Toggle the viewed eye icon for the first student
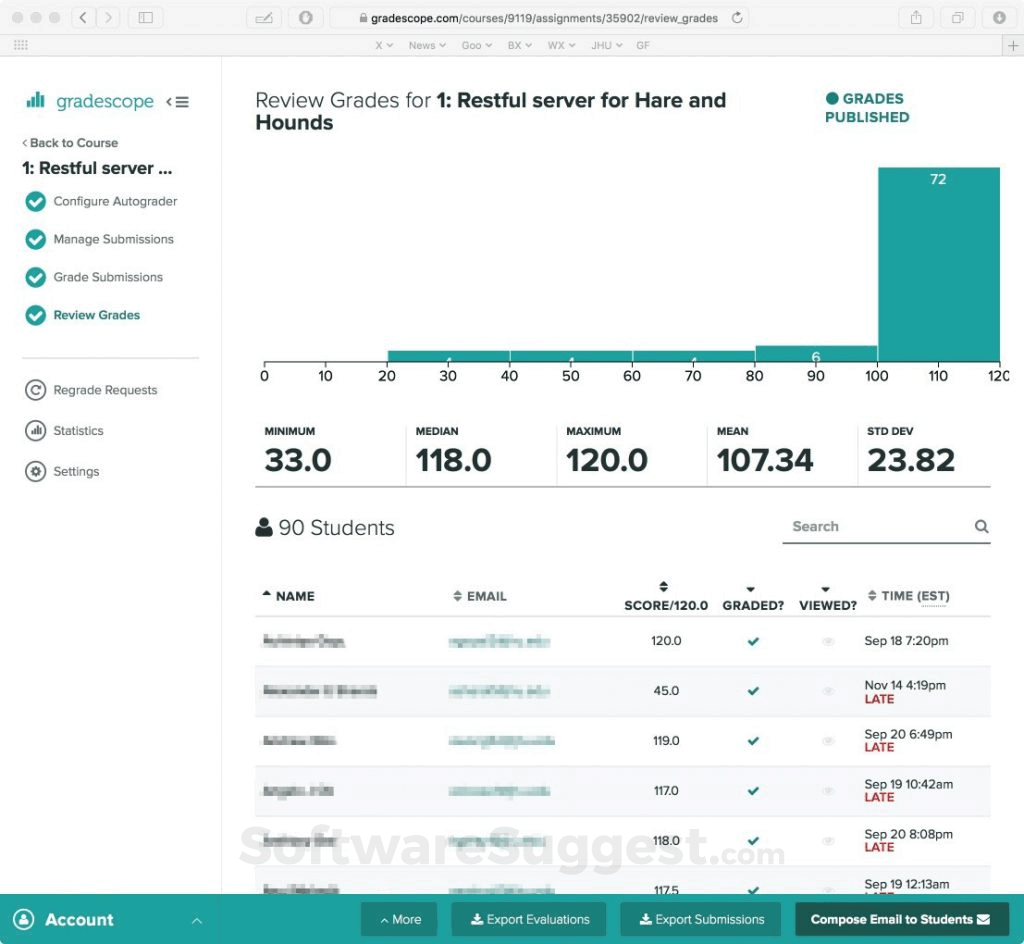The width and height of the screenshot is (1024, 944). point(828,641)
